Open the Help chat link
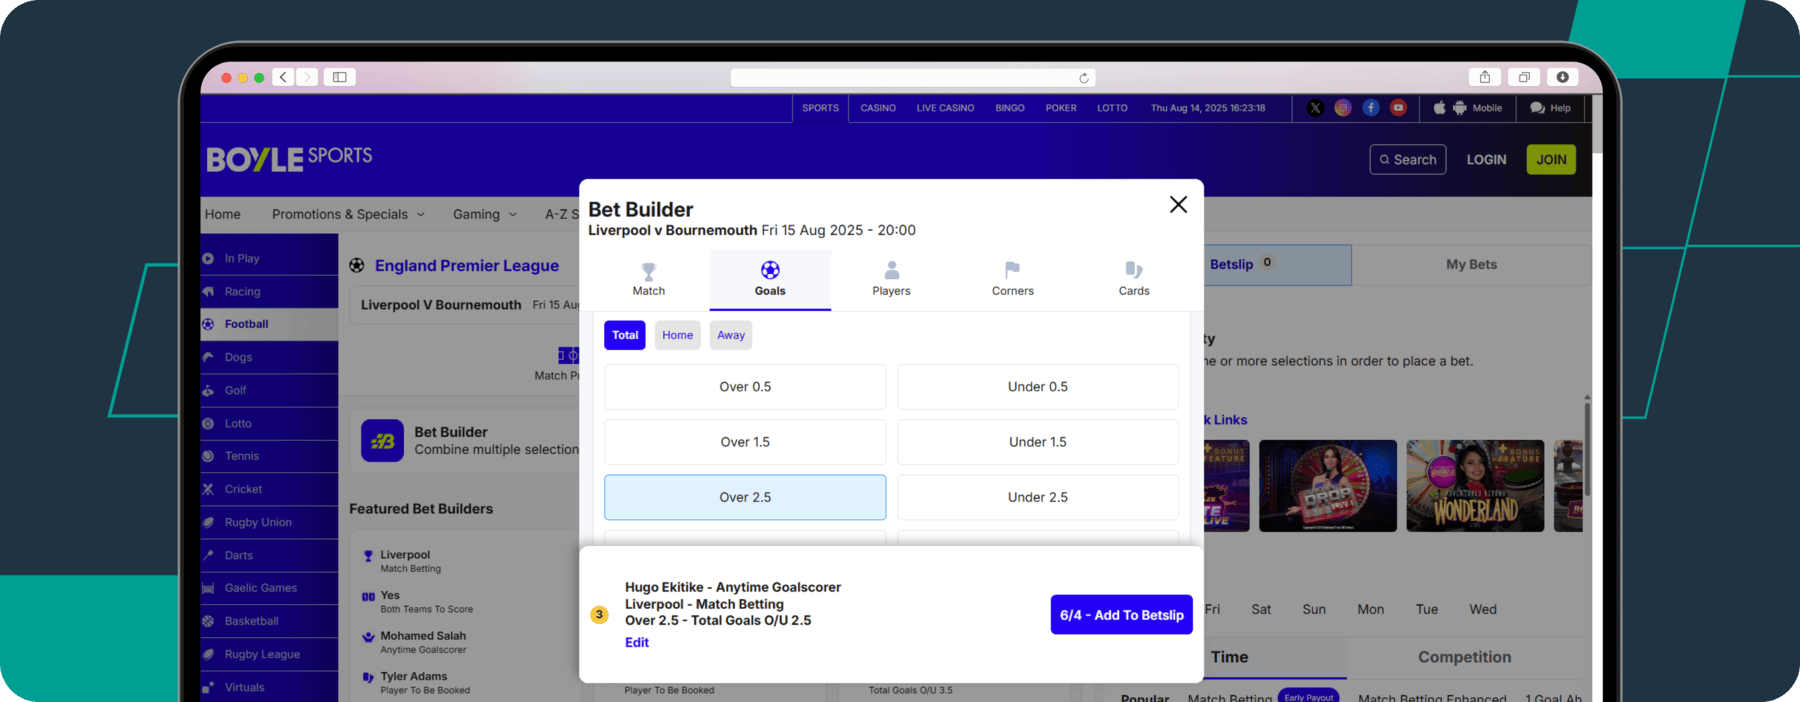Screen dimensions: 1800x702 click(1550, 108)
